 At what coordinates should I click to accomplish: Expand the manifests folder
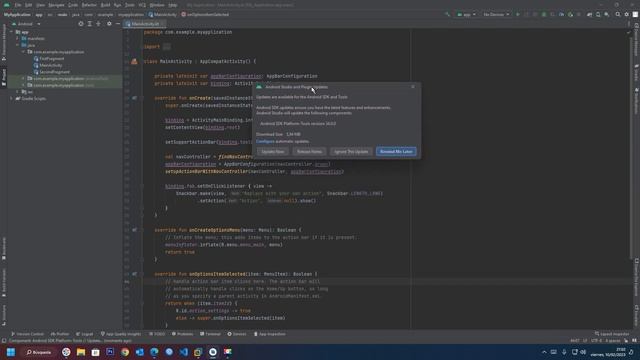[18, 38]
